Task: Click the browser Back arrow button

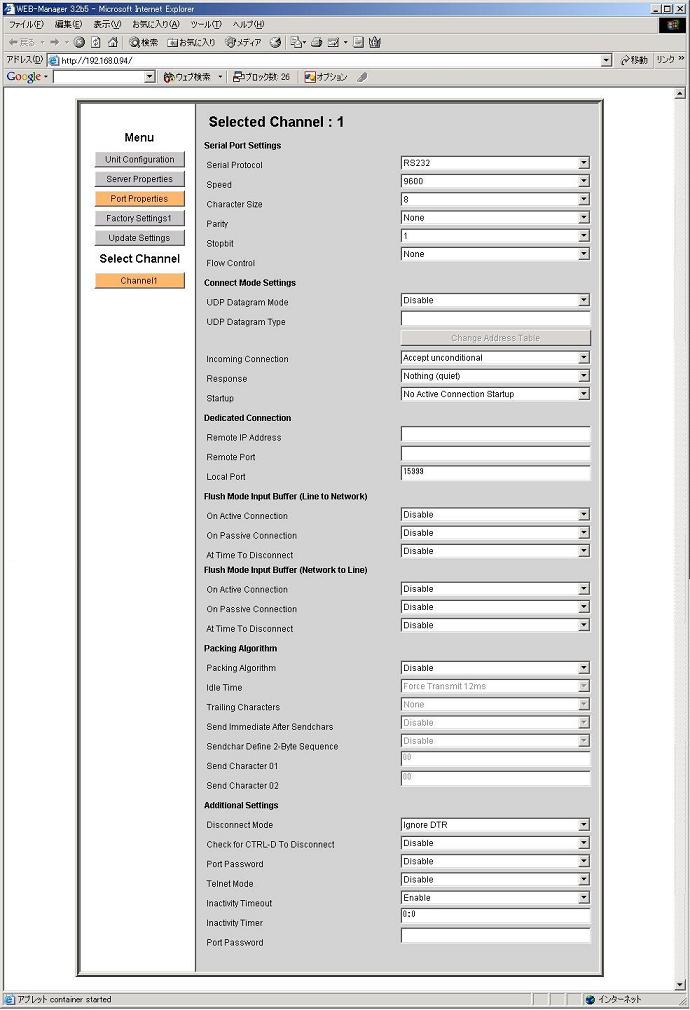Action: pos(20,43)
